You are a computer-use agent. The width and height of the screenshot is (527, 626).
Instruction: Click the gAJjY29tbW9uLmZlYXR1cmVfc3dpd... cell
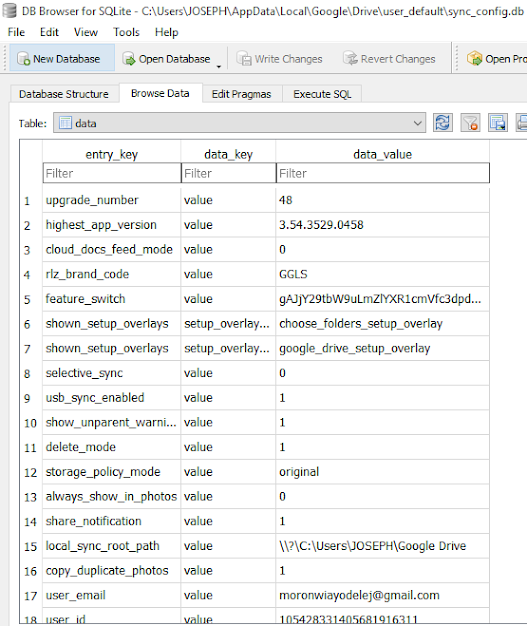click(383, 299)
